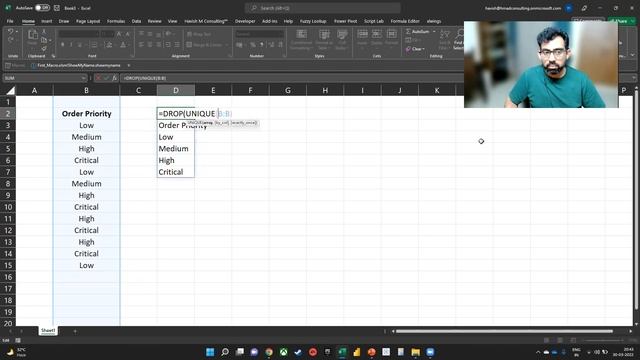Toggle Bold formatting
The image size is (640, 360).
pyautogui.click(x=62, y=44)
